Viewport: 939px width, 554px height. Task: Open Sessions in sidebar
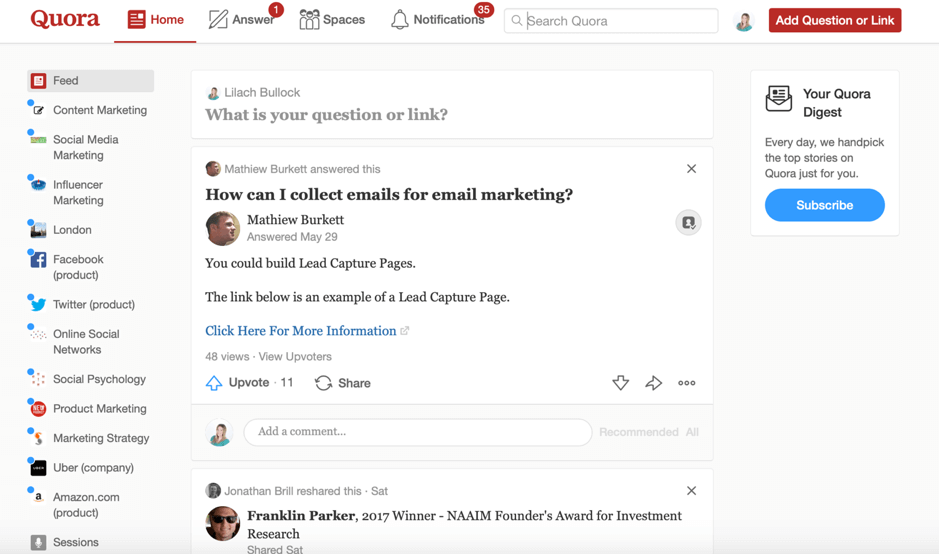(x=75, y=542)
